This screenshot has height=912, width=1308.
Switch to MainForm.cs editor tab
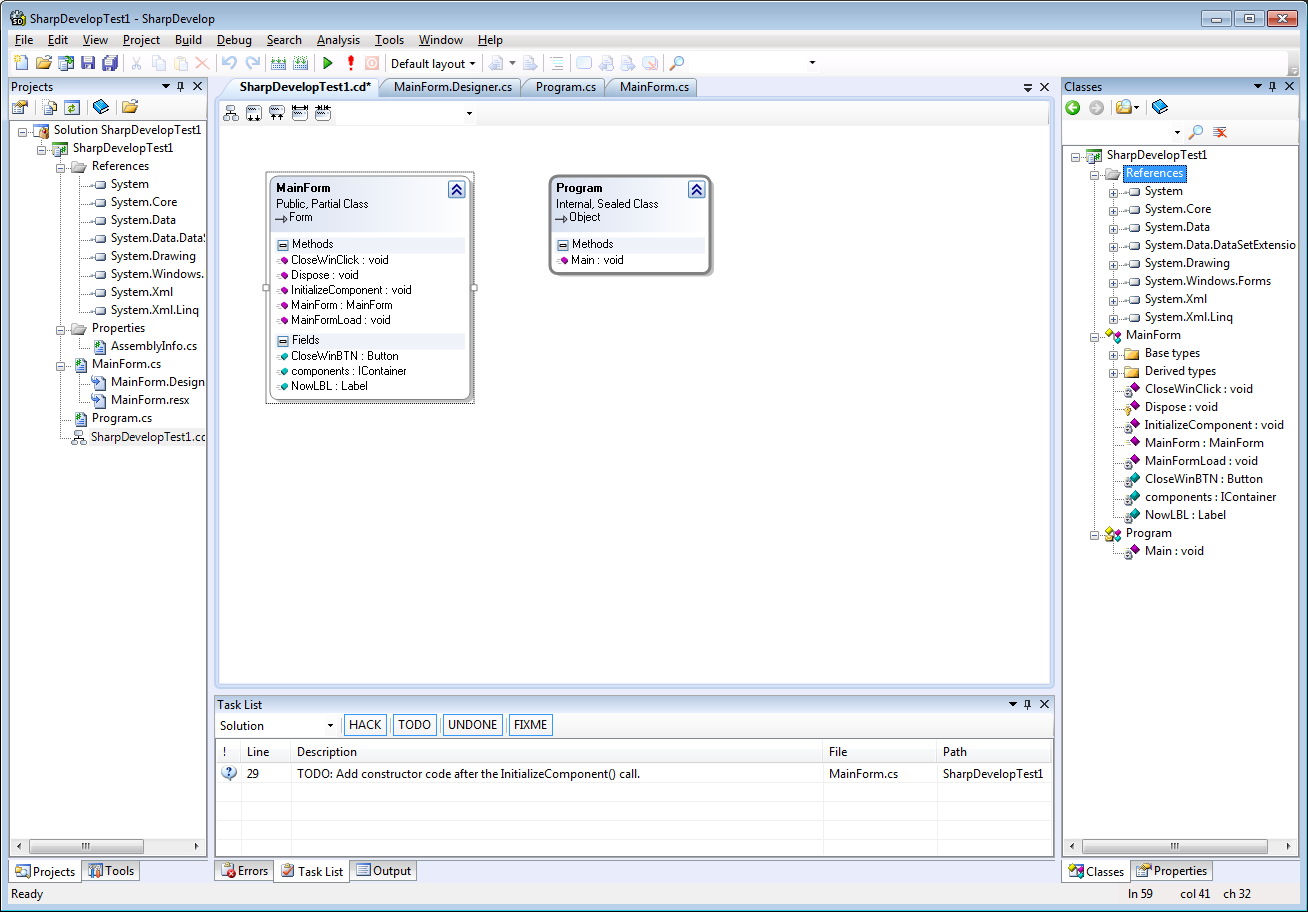coord(654,87)
